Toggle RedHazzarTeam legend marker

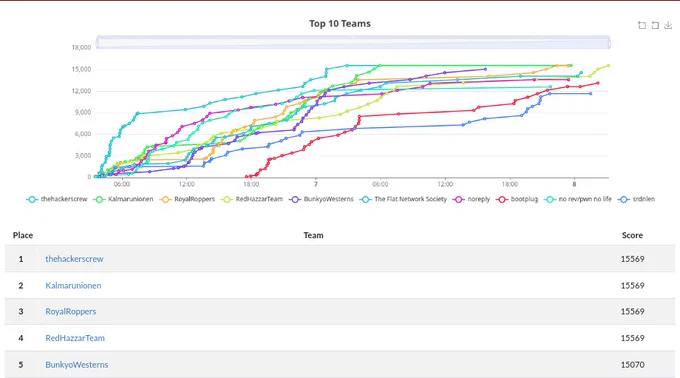click(x=252, y=199)
